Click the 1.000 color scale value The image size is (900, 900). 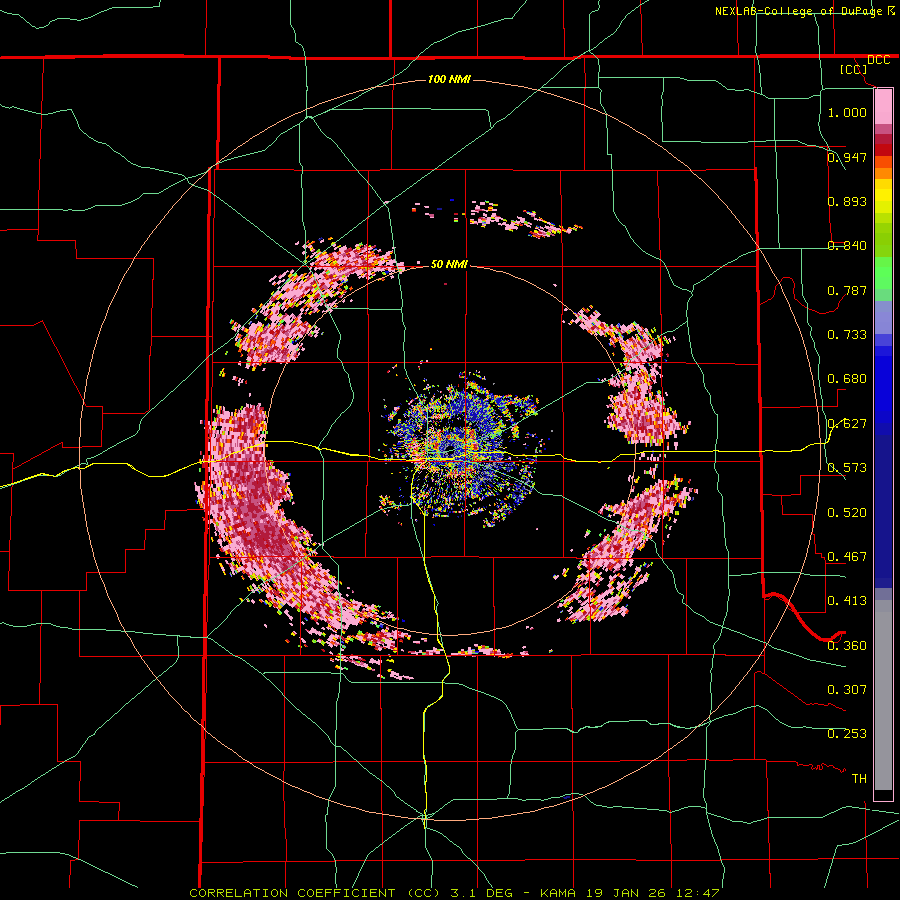847,112
